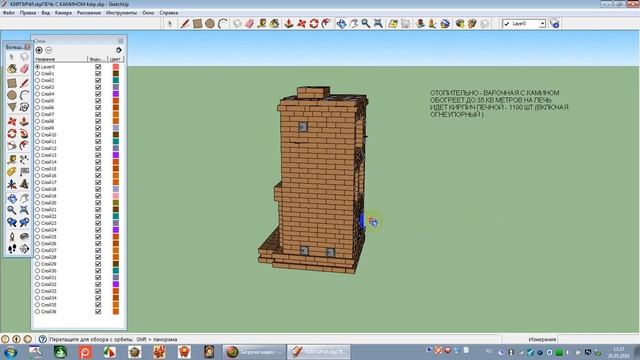Hide Слой10 using its visible checkbox
640x360 pixels.
tap(98, 135)
